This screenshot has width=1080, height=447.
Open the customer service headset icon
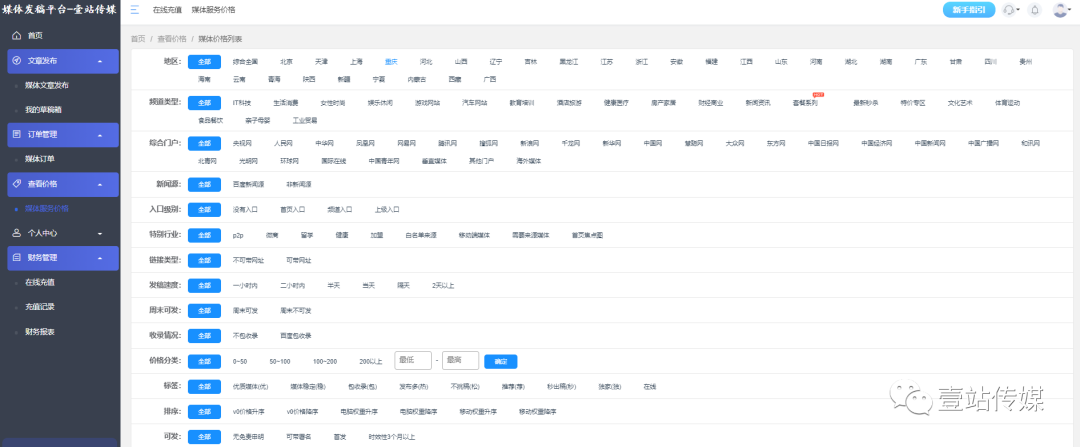(1008, 10)
